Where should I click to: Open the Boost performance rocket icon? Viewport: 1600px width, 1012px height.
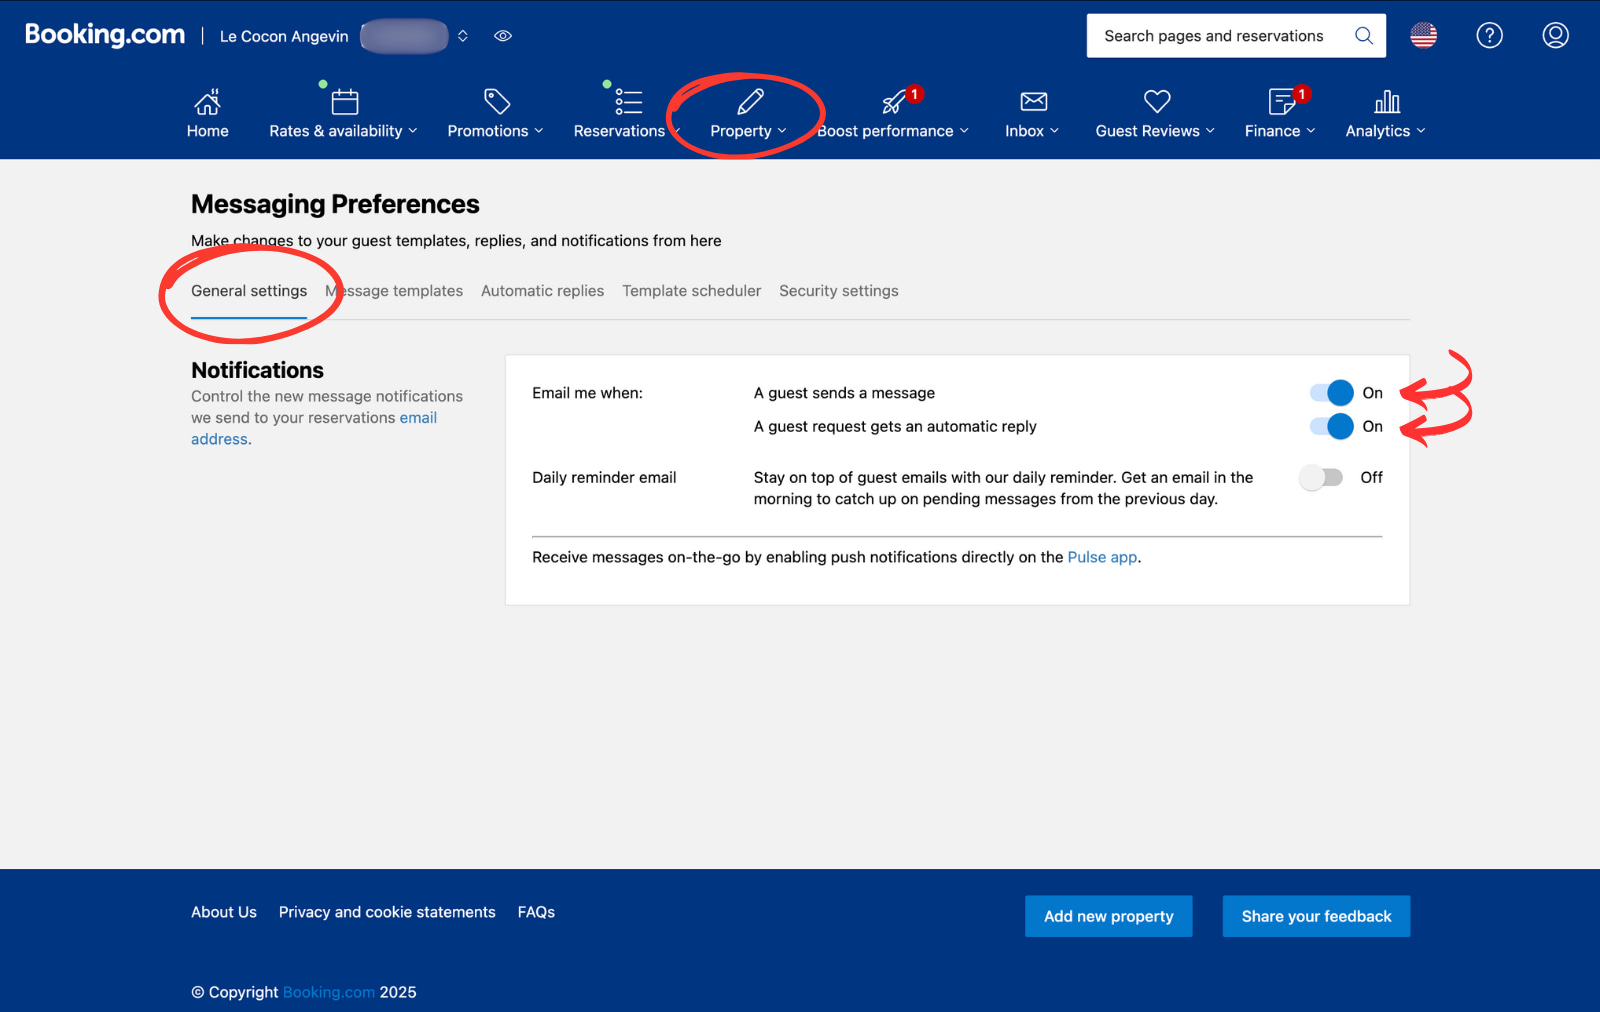891,101
